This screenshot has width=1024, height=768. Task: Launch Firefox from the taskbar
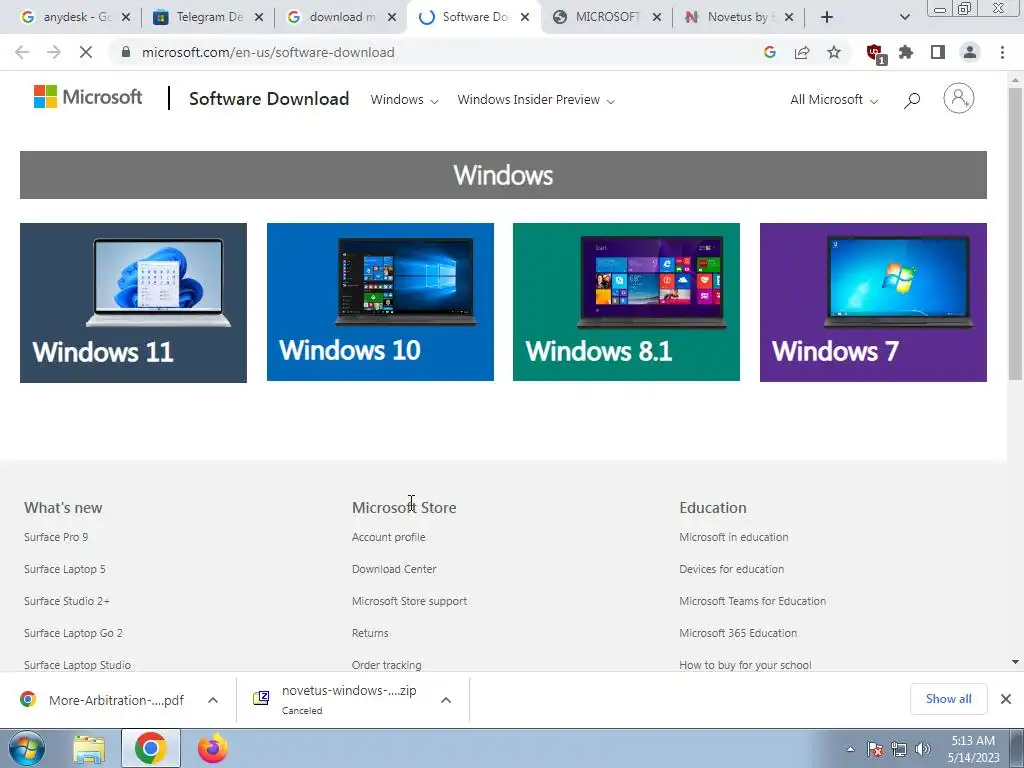[213, 748]
